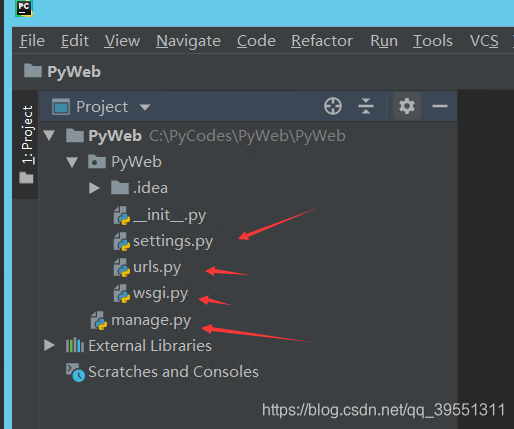Select the __init__.py file
The width and height of the screenshot is (514, 429).
pyautogui.click(x=169, y=215)
